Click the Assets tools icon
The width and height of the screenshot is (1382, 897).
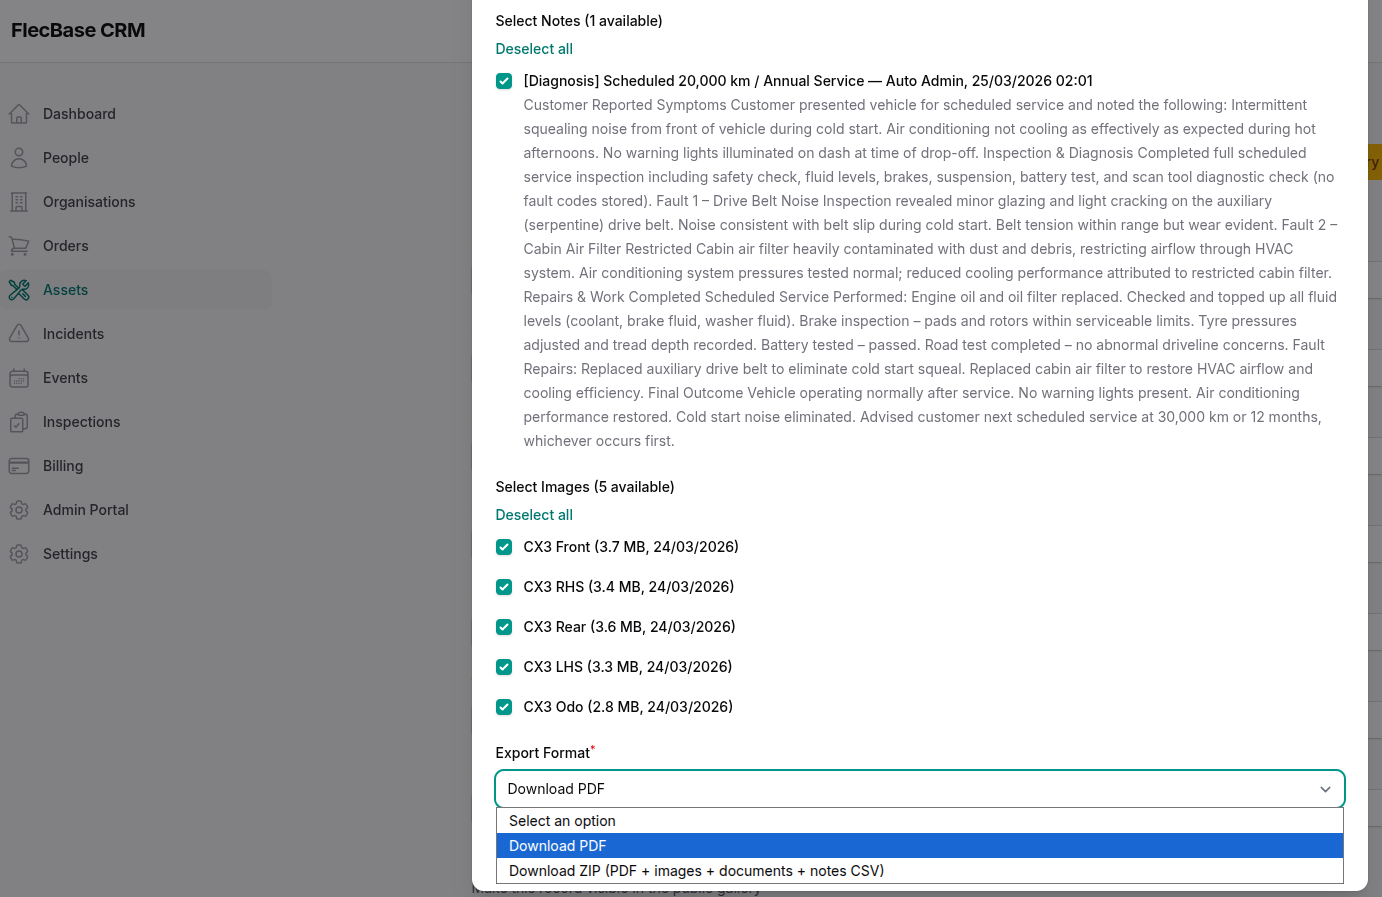18,289
